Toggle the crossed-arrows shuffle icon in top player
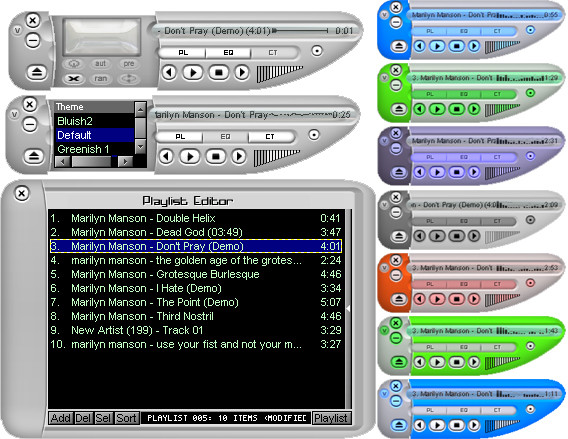The width and height of the screenshot is (568, 439). point(74,79)
